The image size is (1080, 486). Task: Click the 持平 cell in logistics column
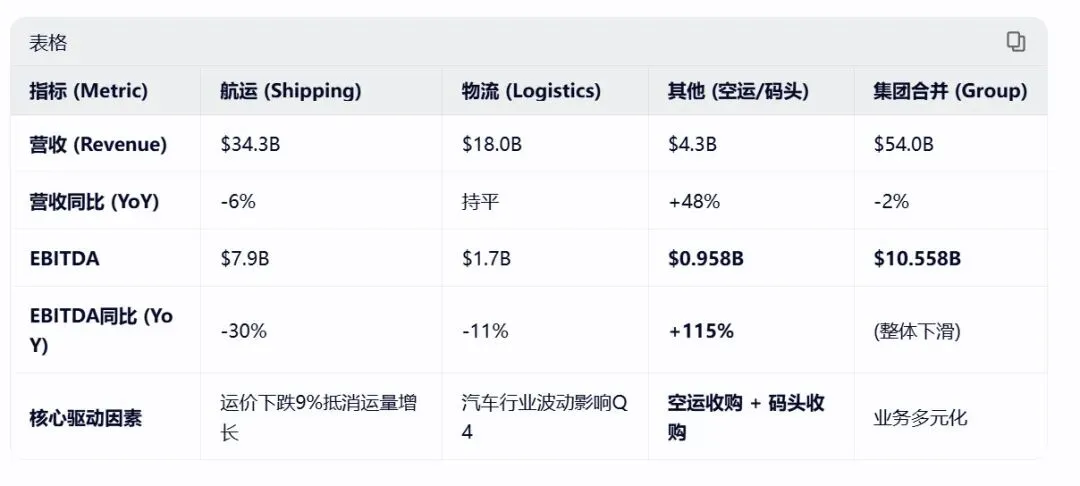pos(480,201)
